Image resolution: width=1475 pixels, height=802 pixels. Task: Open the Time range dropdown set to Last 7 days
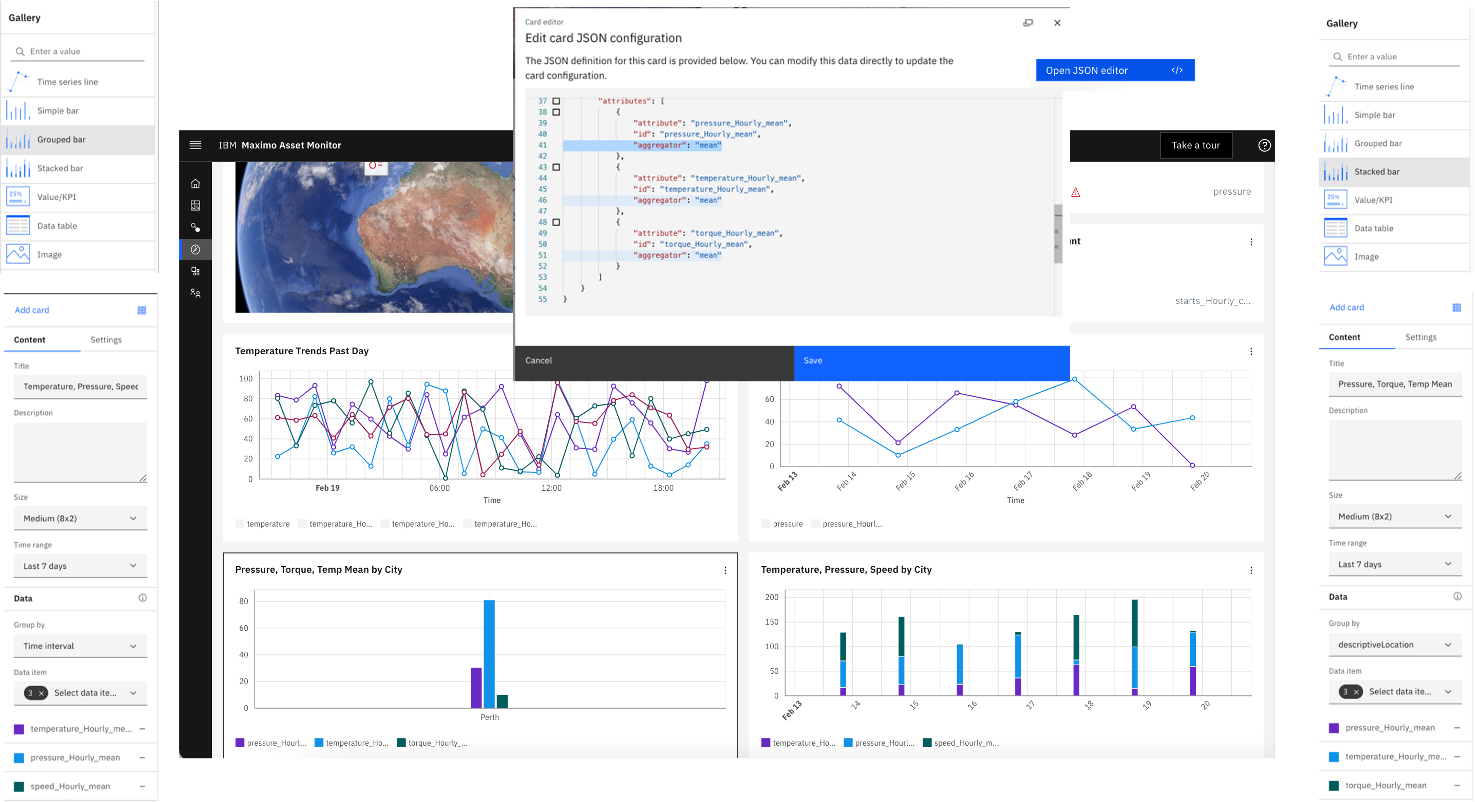(x=80, y=566)
